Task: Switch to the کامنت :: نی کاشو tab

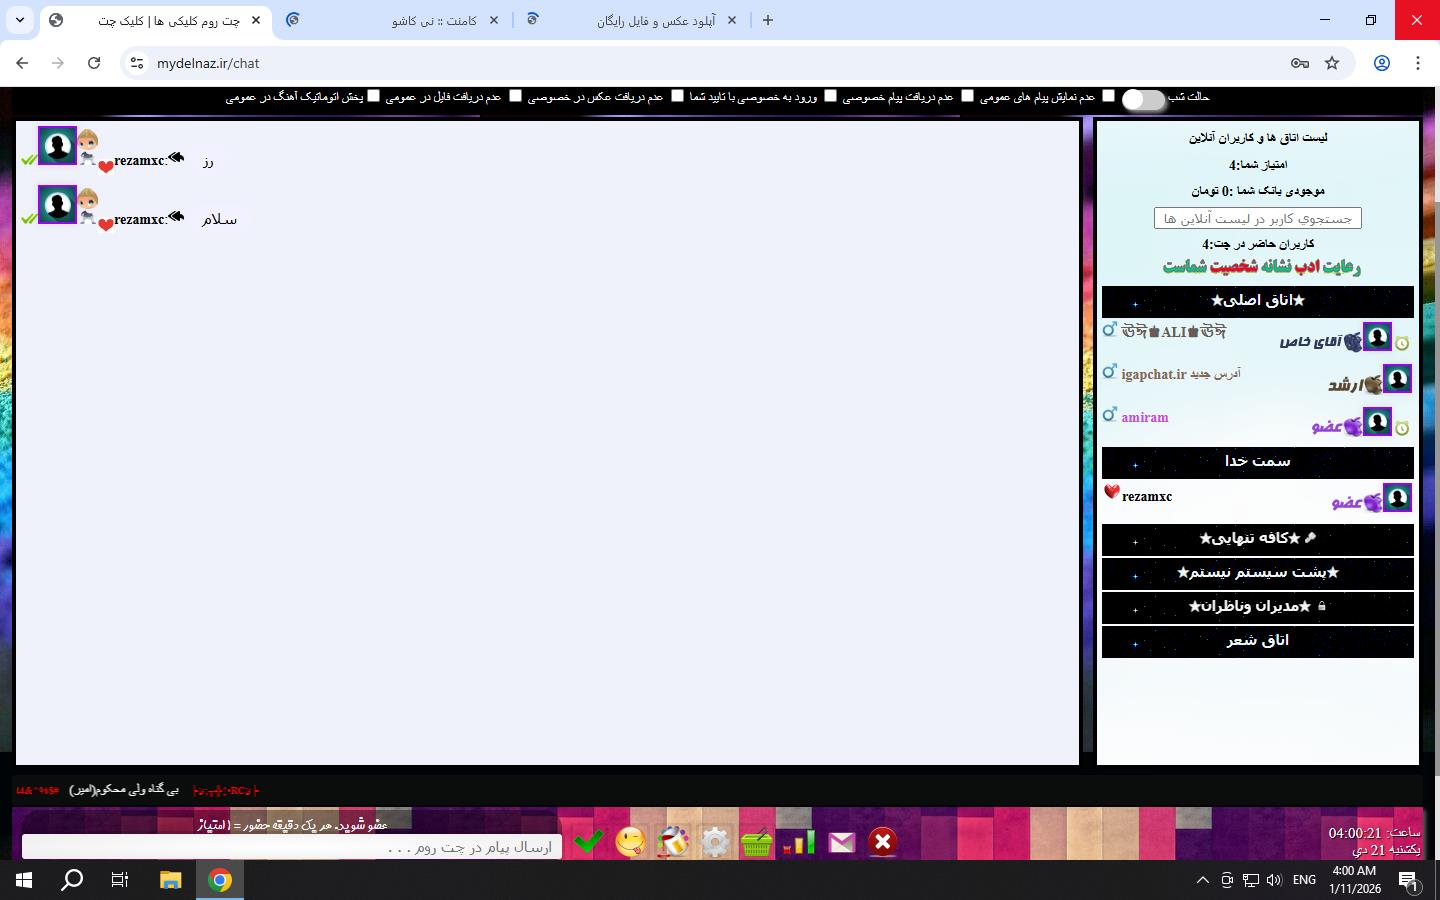Action: 434,20
